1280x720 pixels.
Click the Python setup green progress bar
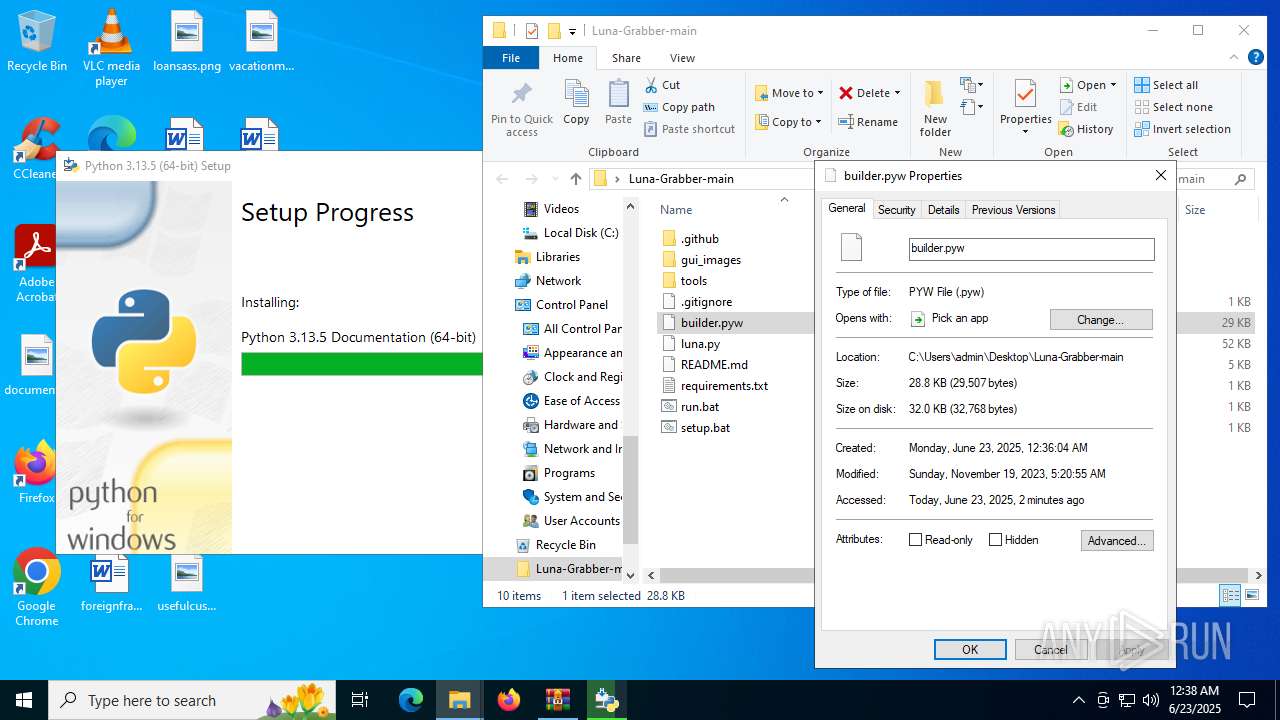tap(362, 364)
